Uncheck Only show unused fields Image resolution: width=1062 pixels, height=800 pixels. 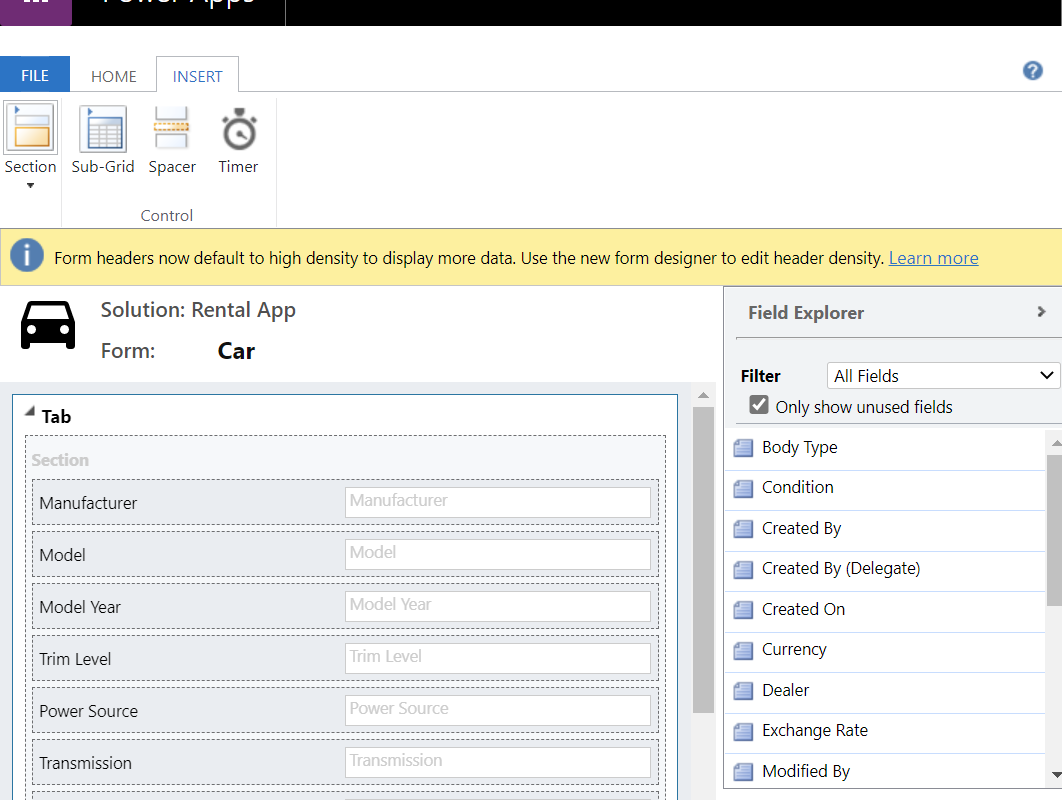point(759,406)
